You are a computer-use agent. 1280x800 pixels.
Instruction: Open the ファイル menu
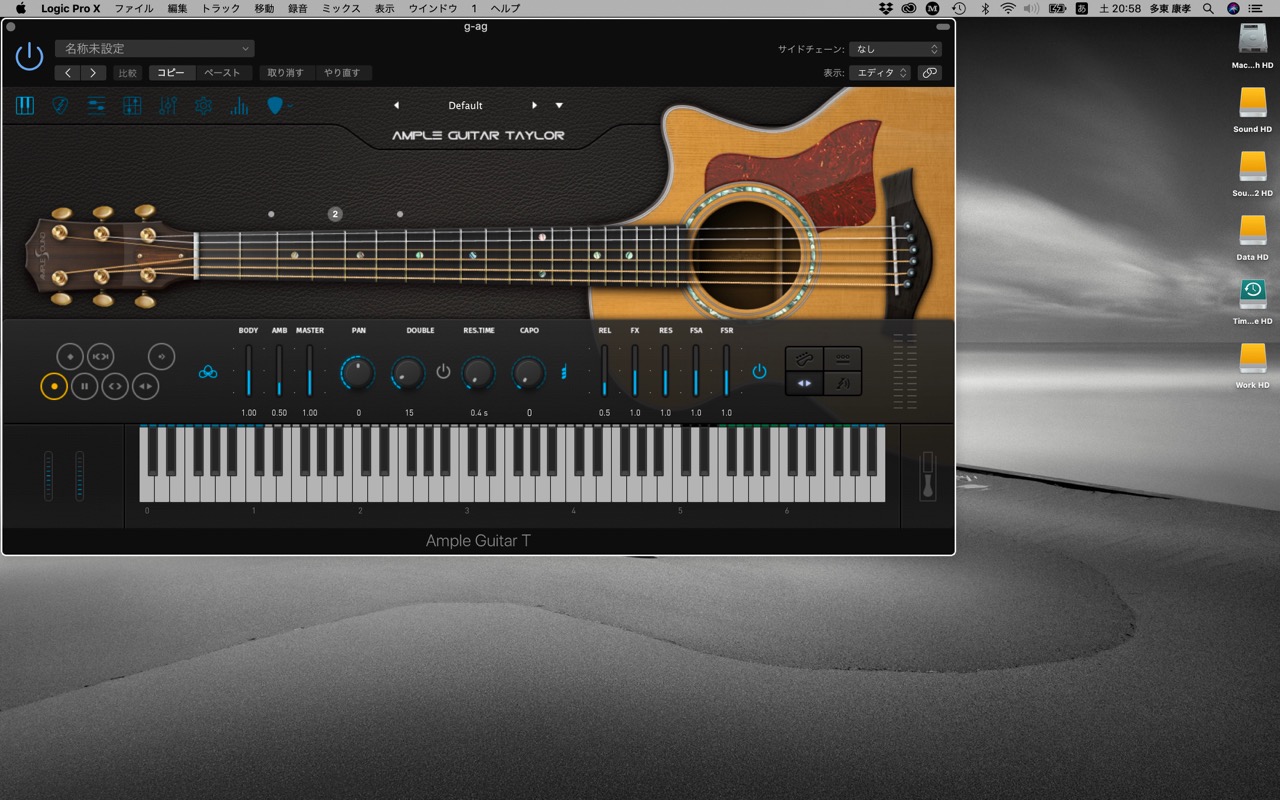134,8
